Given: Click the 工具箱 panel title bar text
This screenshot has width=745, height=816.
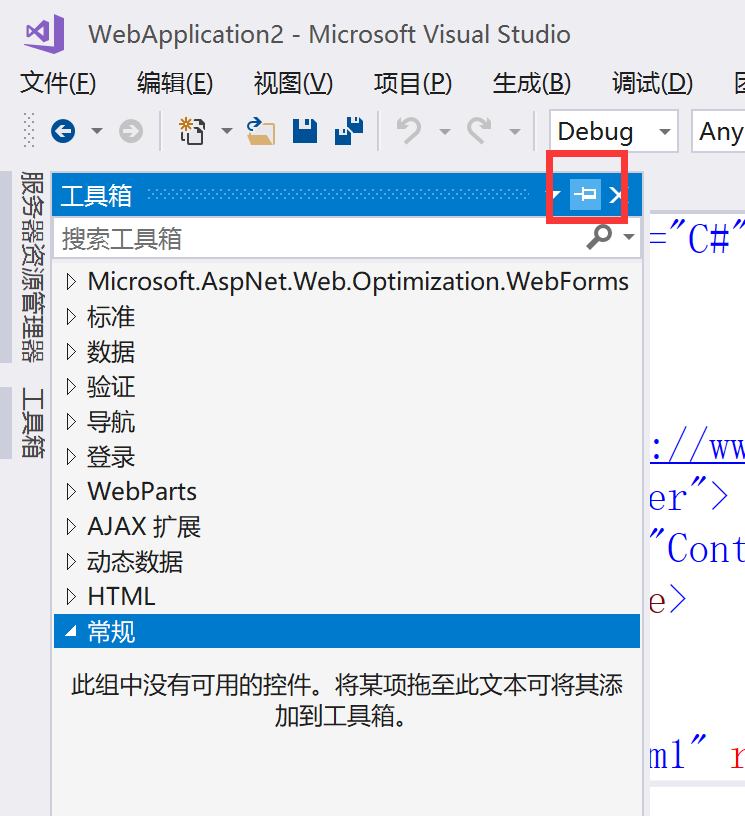Looking at the screenshot, I should point(96,196).
